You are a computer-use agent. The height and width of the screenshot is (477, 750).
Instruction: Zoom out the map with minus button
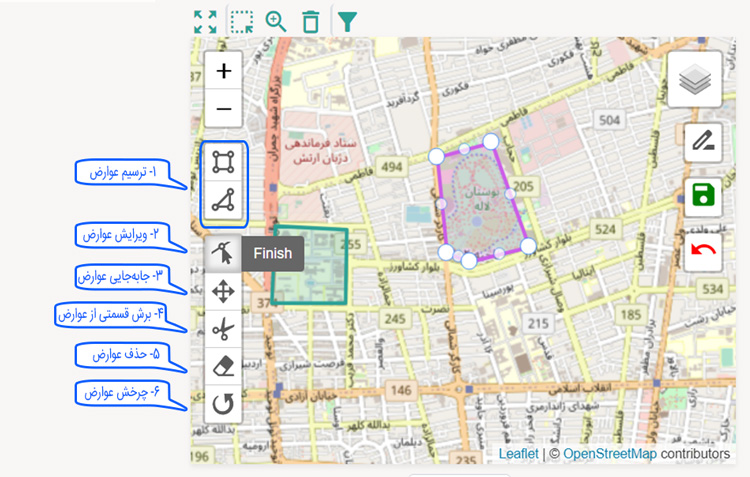click(224, 108)
